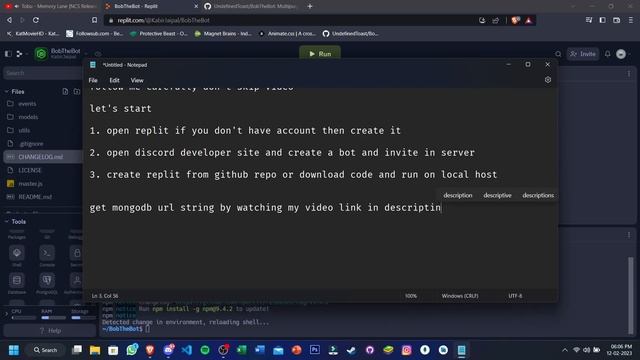Open the PostgreSQL tool in Replit
Screen dimensions: 640x360
(47, 280)
